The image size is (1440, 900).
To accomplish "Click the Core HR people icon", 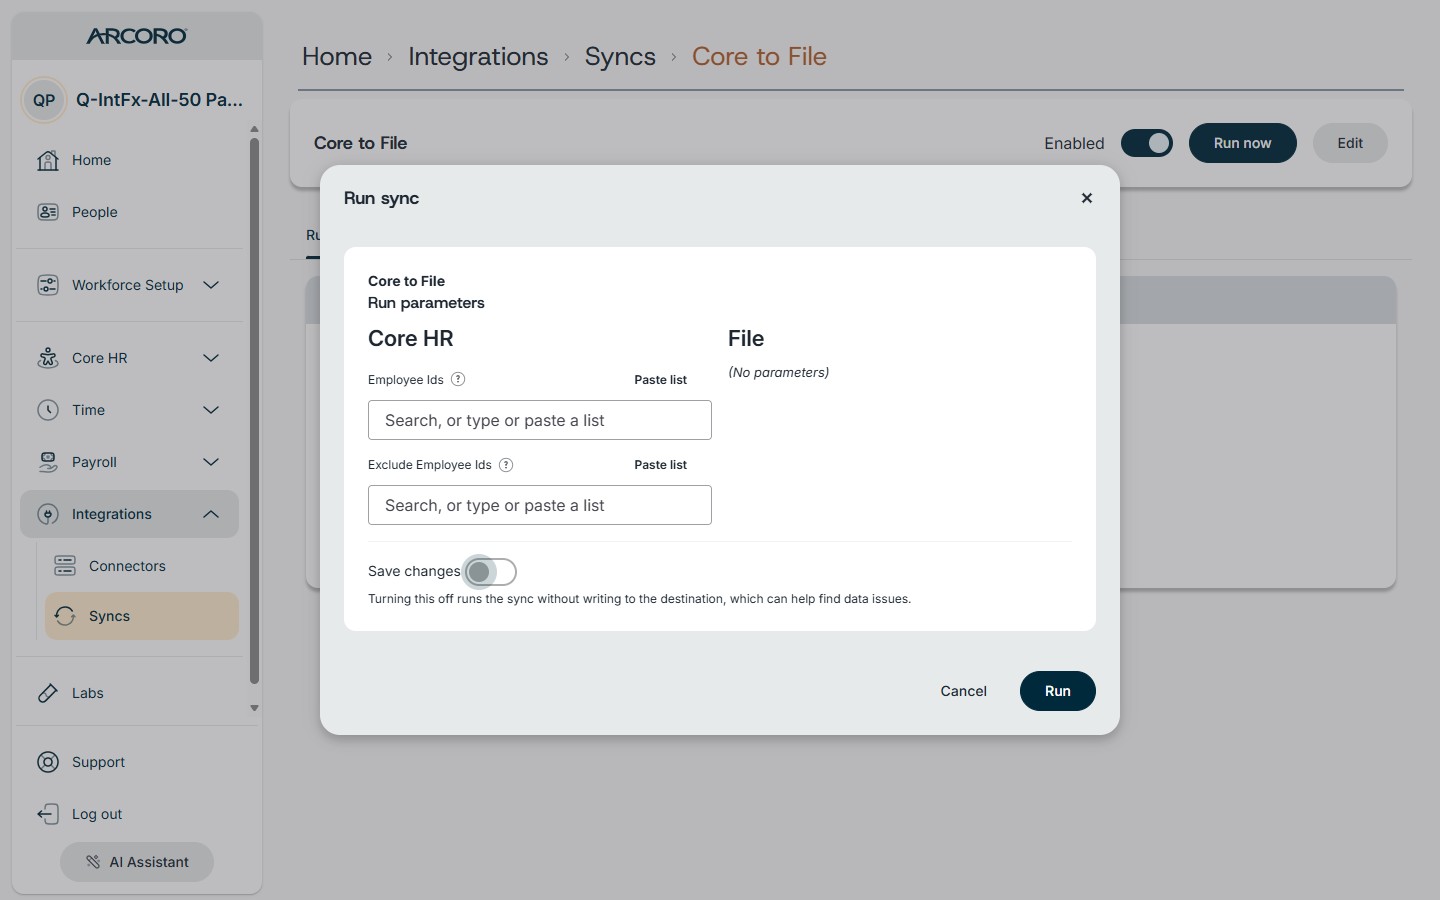I will [x=48, y=358].
